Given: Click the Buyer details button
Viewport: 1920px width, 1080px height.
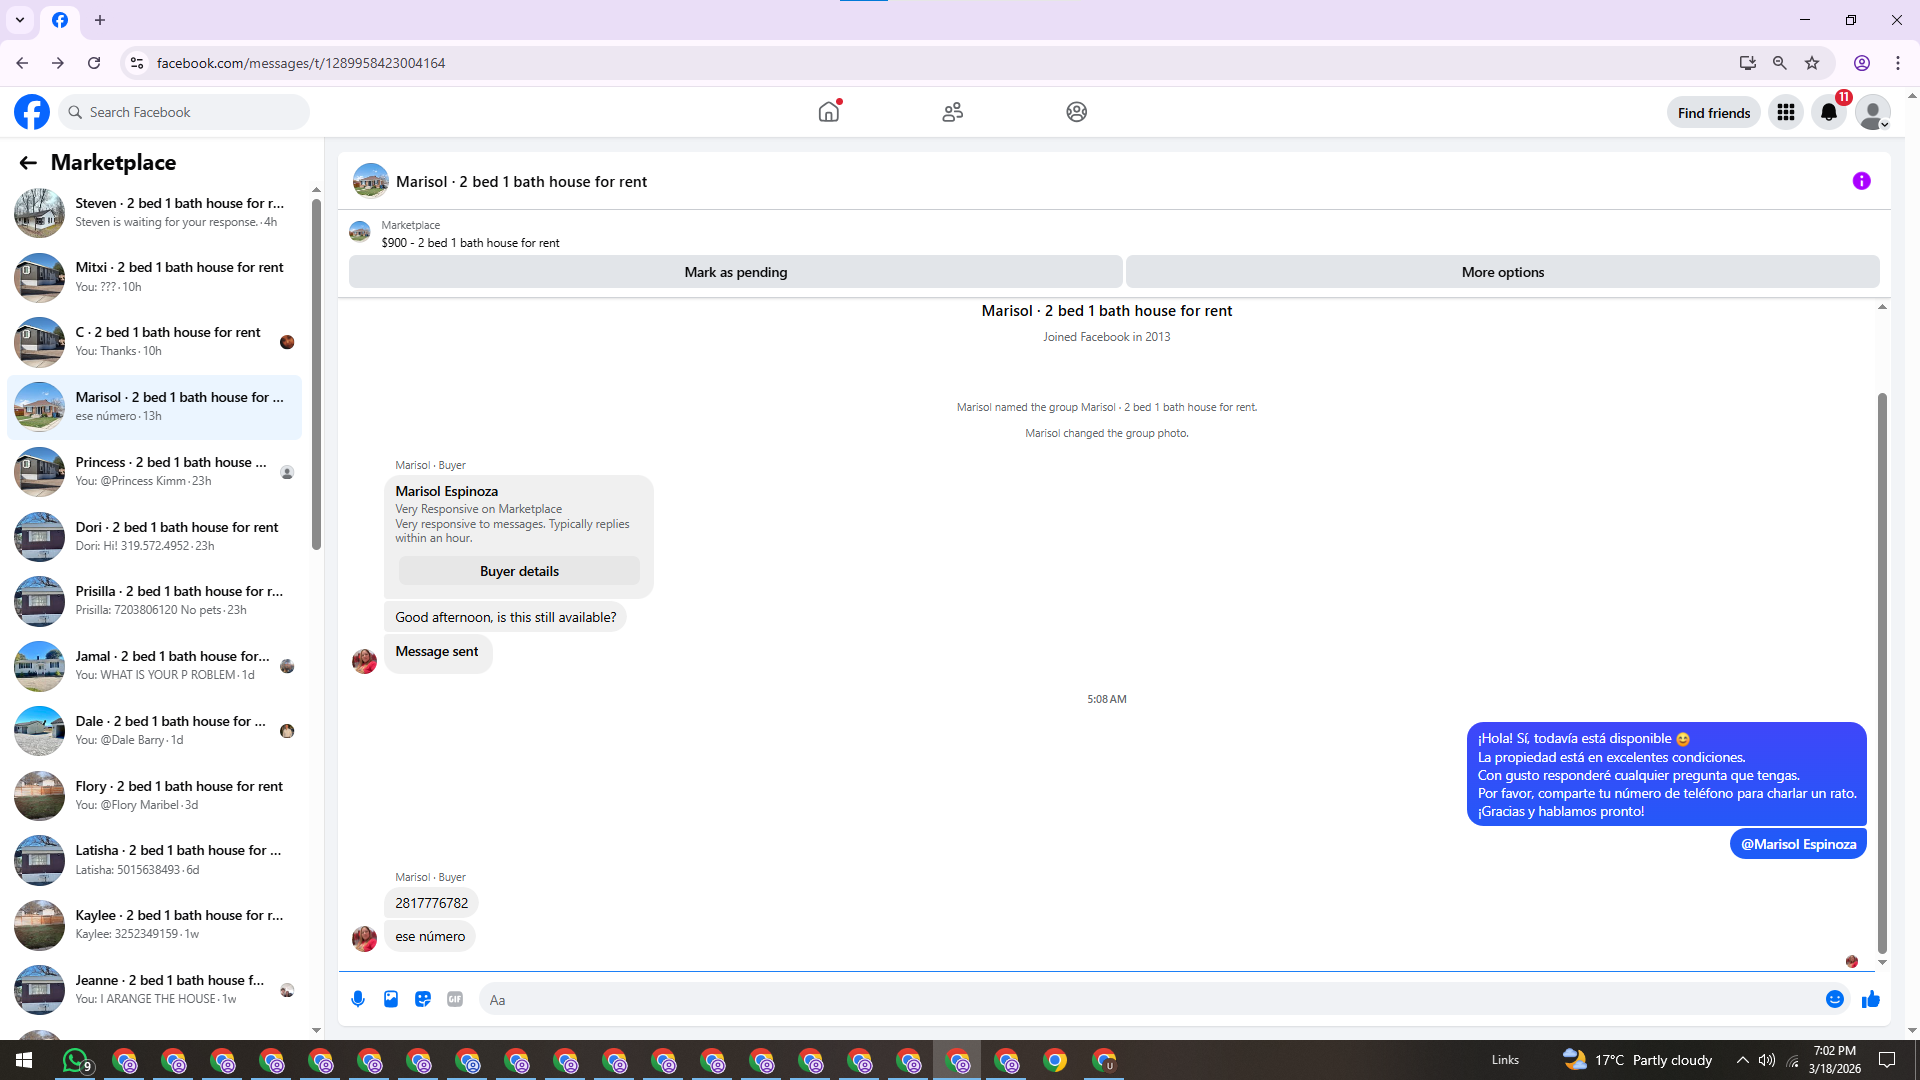Looking at the screenshot, I should coord(519,571).
